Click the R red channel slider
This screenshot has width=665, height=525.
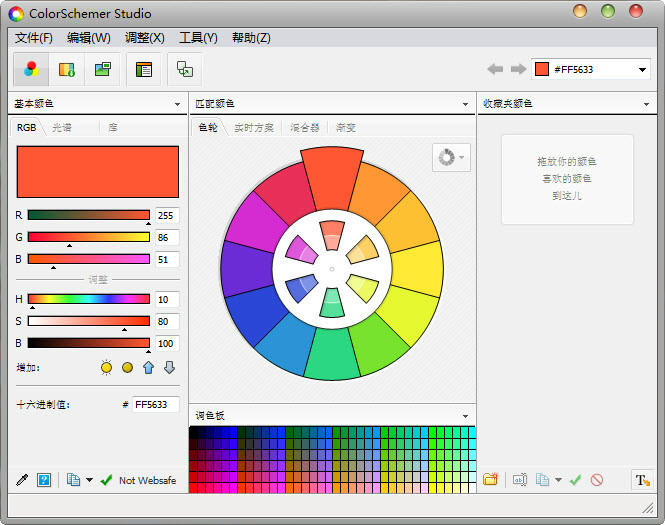pos(89,215)
